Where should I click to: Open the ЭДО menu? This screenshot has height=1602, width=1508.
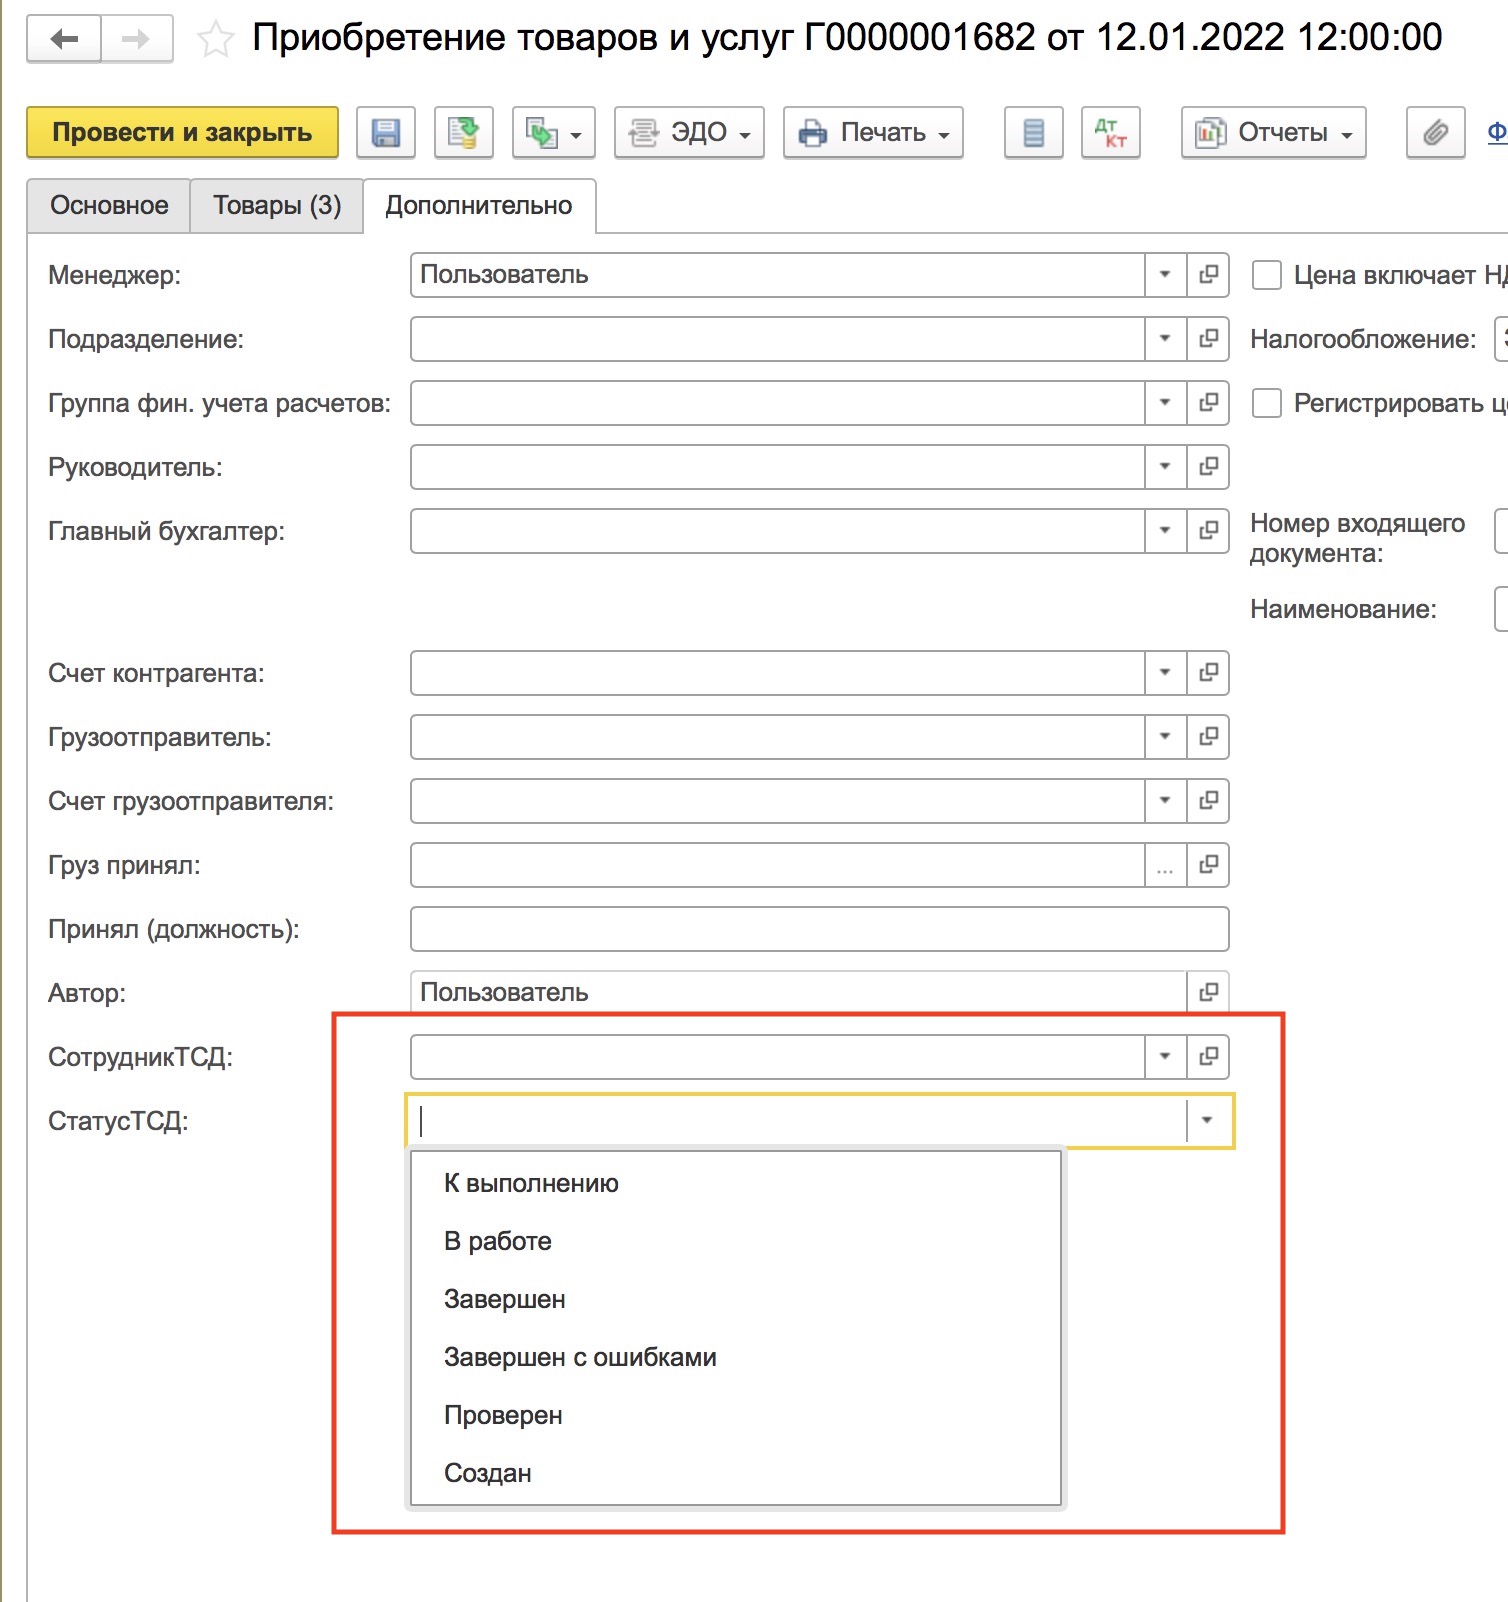[689, 133]
